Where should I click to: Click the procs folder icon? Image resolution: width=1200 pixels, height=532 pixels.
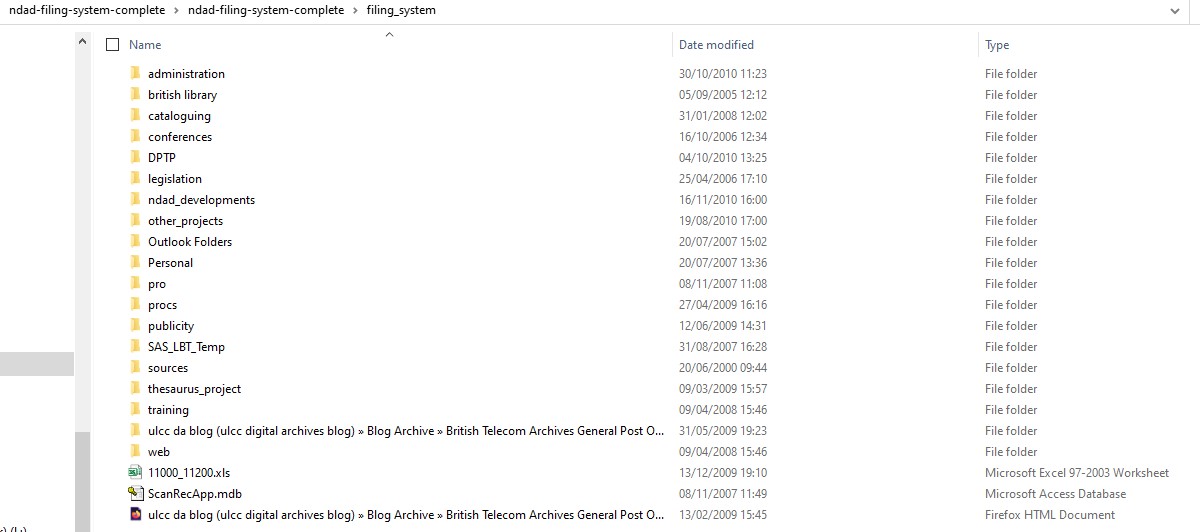click(x=136, y=304)
